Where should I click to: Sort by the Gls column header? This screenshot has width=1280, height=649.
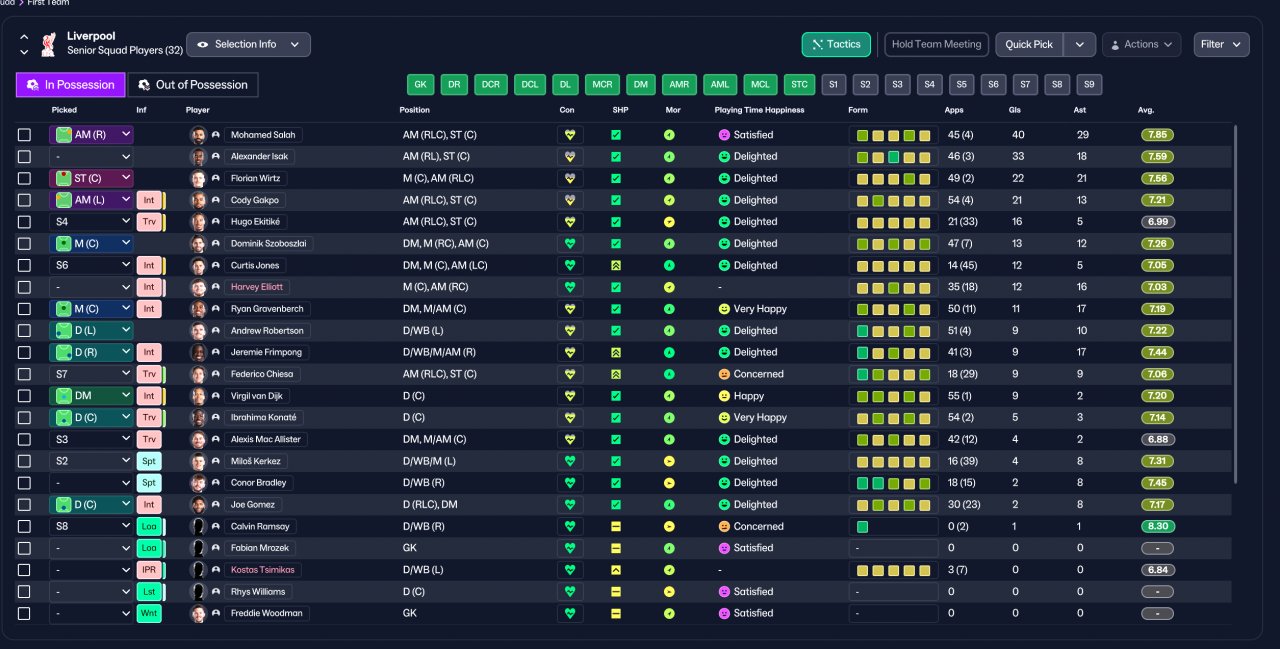[x=1016, y=110]
